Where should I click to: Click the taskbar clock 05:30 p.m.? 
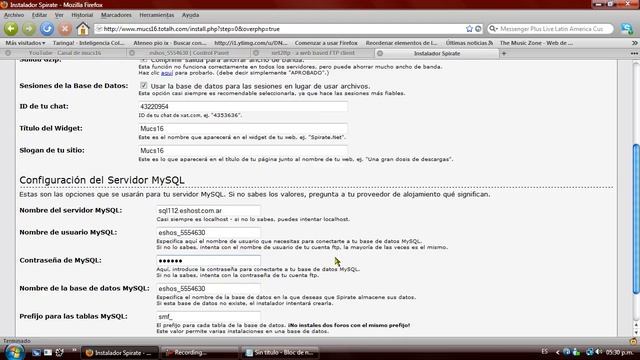(x=620, y=352)
